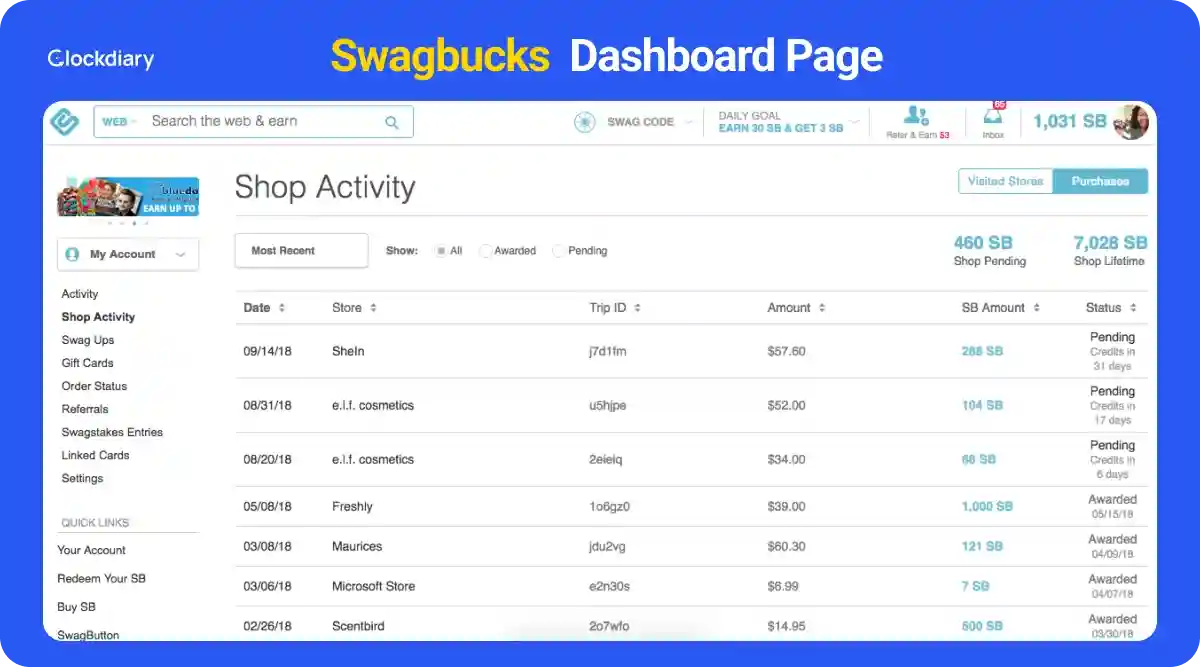Click the 1,031 SB balance

click(x=1069, y=121)
